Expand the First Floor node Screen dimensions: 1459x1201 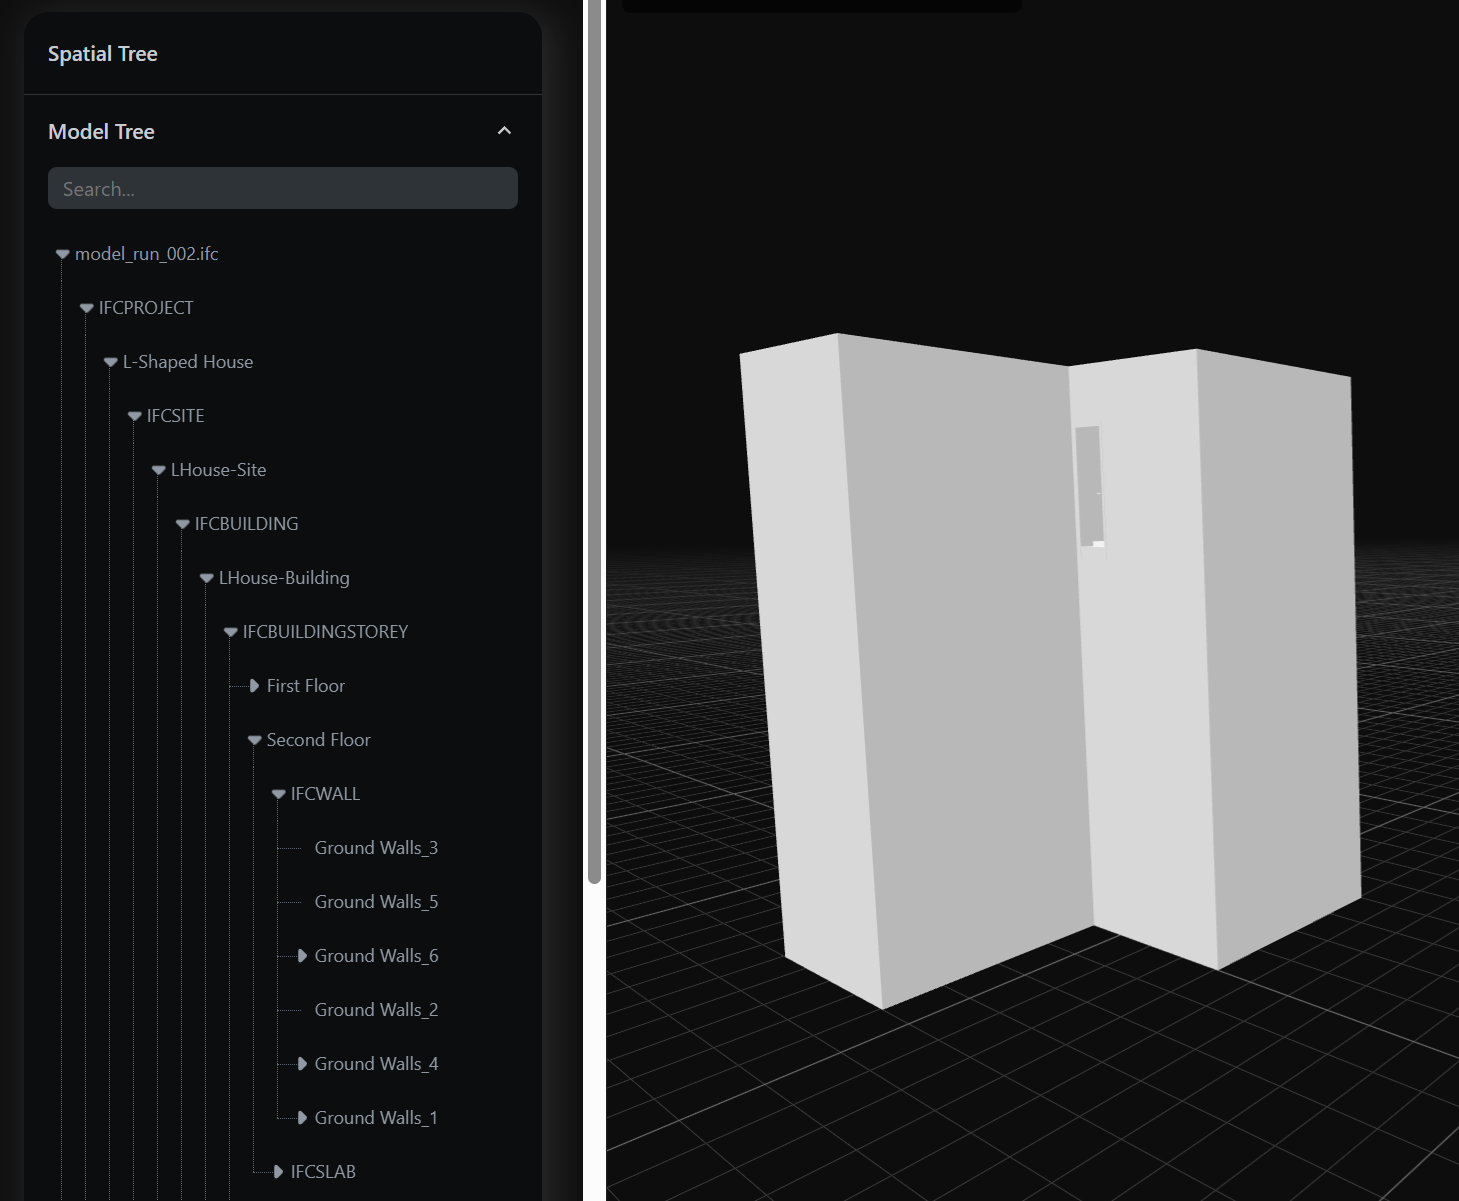coord(255,686)
